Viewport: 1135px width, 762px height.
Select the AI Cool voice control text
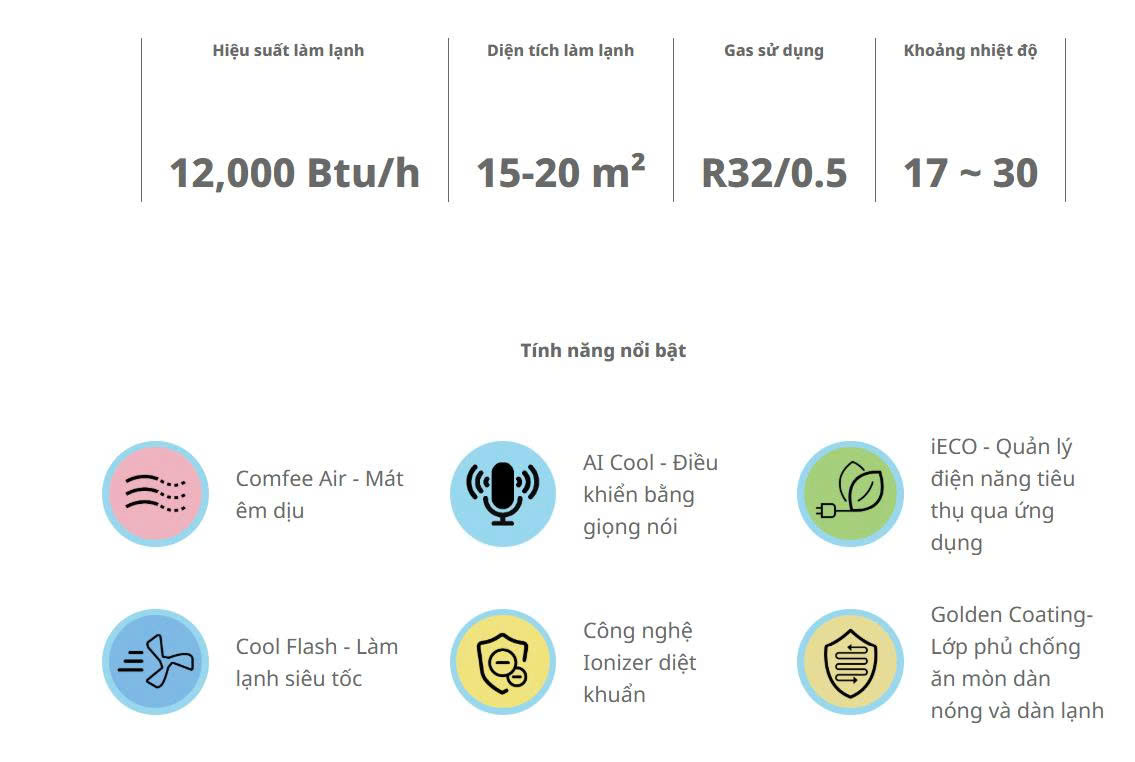650,494
